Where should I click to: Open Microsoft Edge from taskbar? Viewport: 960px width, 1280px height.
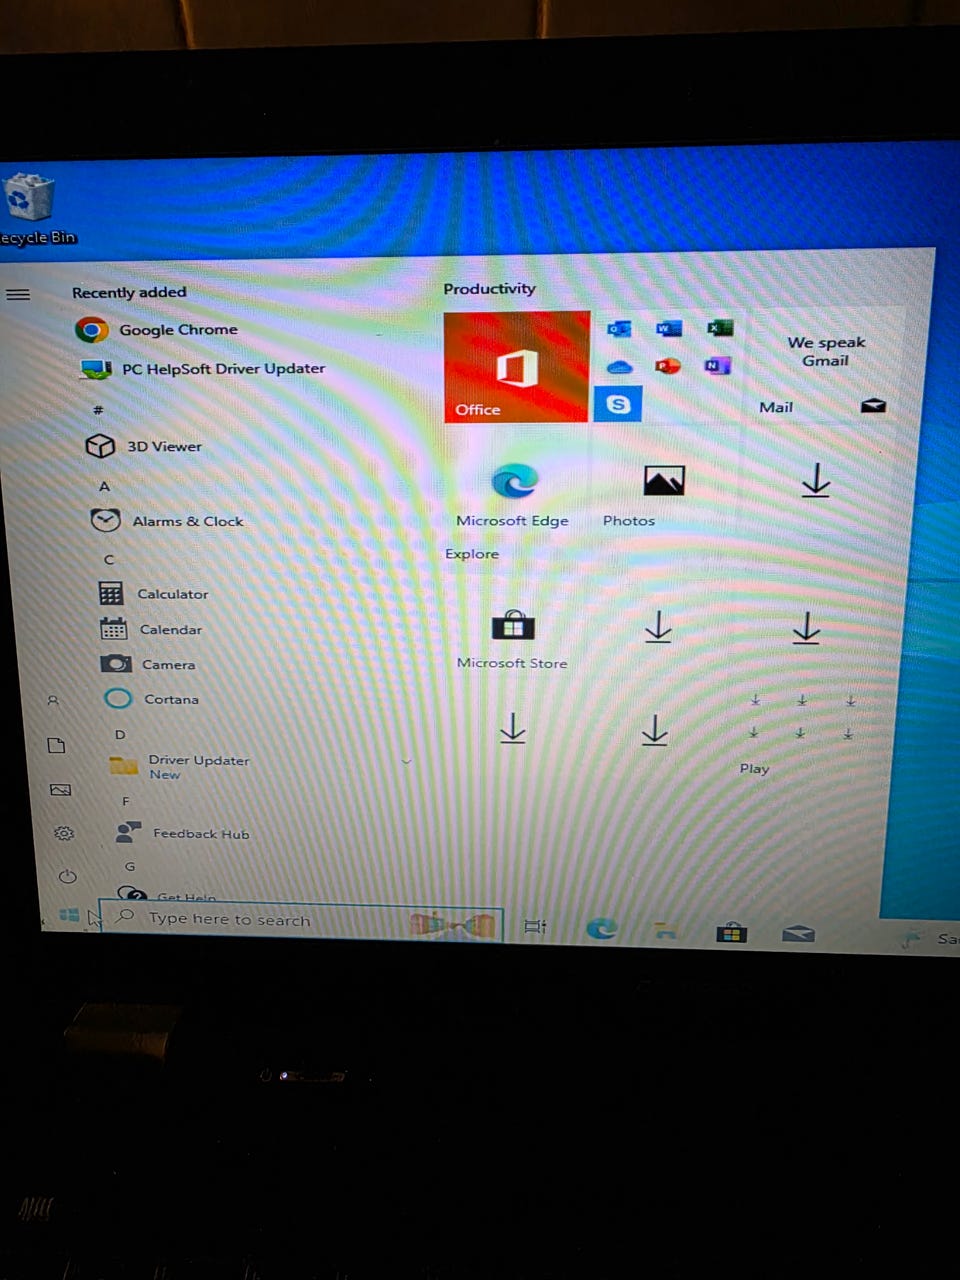pyautogui.click(x=601, y=929)
